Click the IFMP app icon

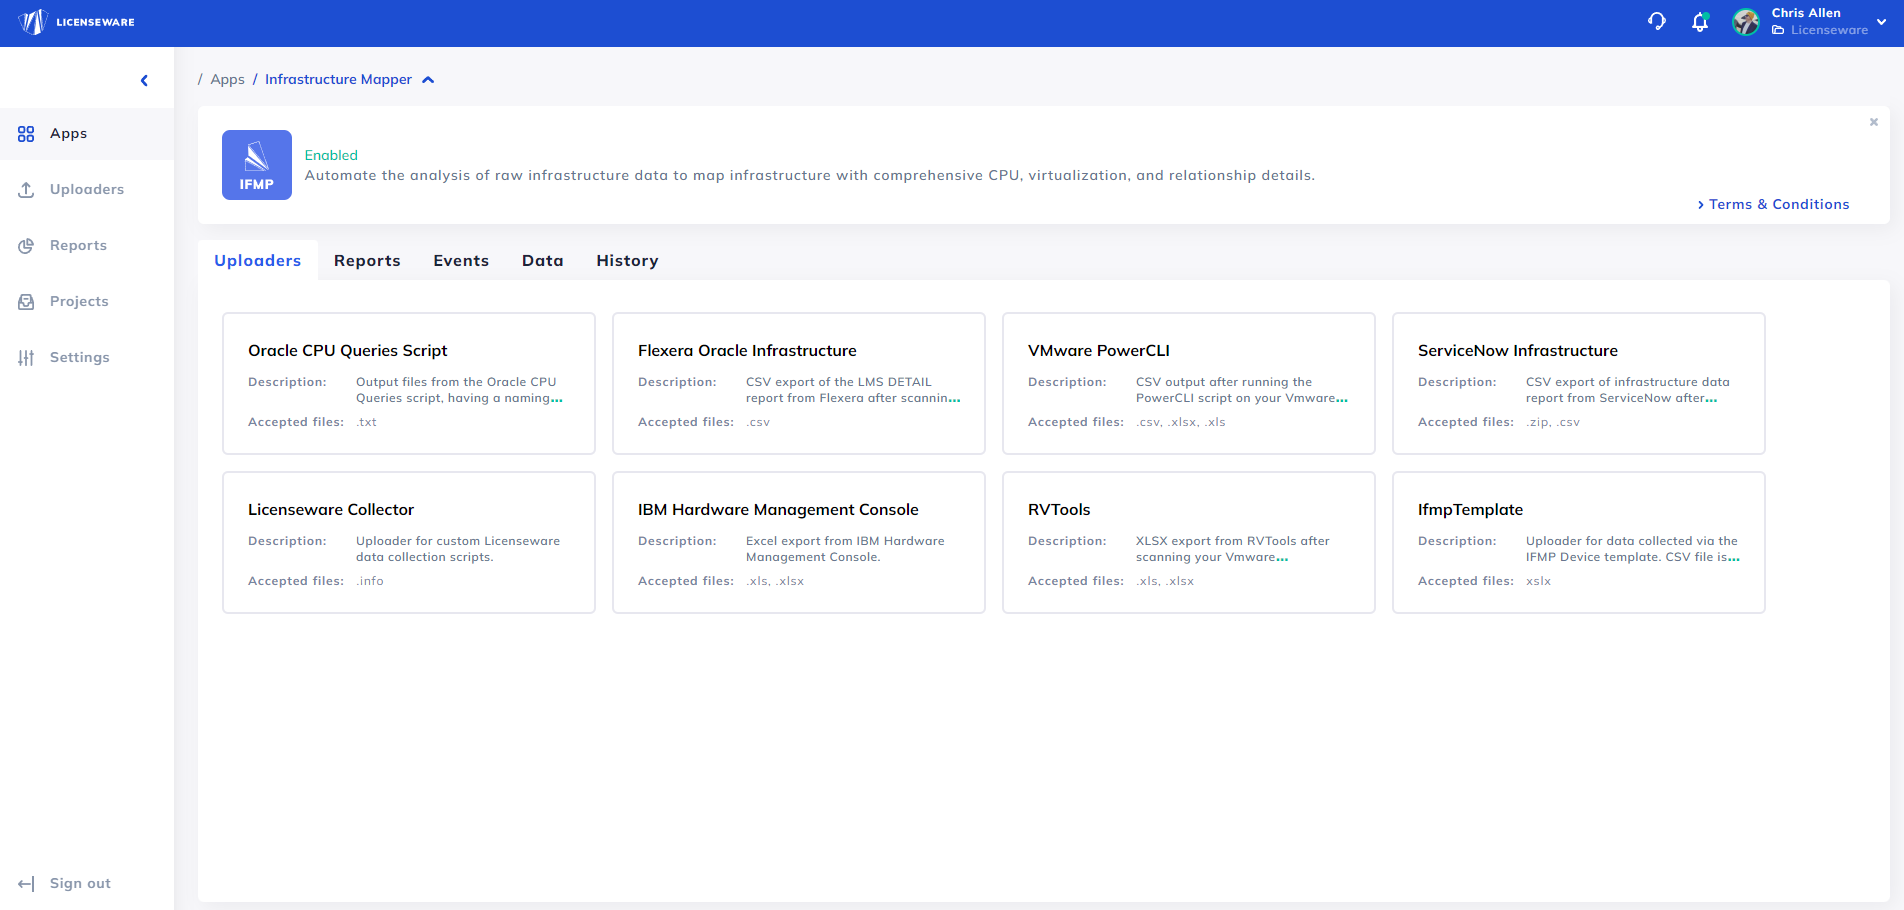(257, 165)
